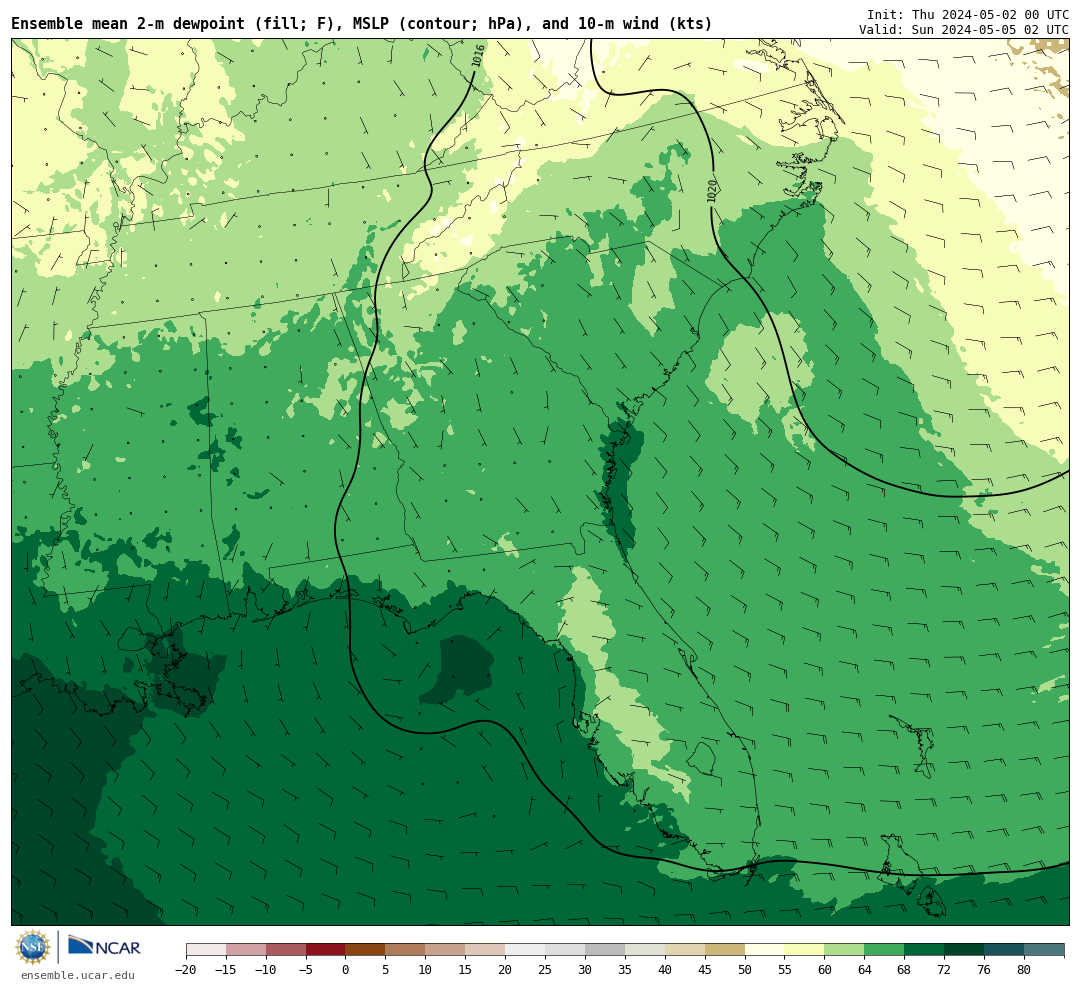Click the -20 to -15 colorbar swatch
This screenshot has width=1080, height=988.
pyautogui.click(x=206, y=950)
